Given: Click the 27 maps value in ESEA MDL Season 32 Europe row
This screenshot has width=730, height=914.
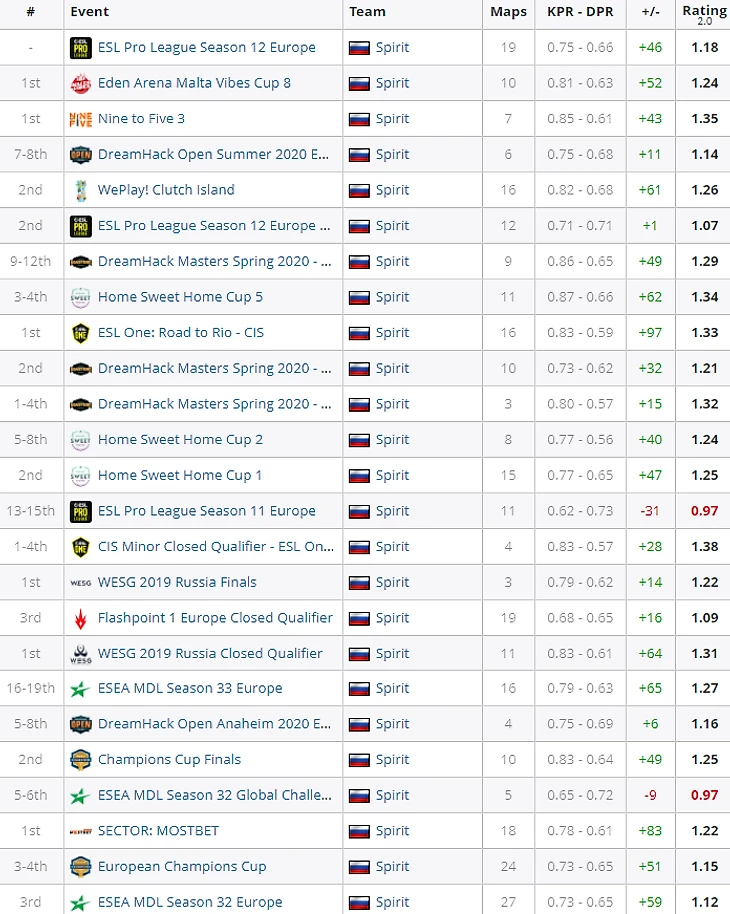Looking at the screenshot, I should tap(508, 902).
